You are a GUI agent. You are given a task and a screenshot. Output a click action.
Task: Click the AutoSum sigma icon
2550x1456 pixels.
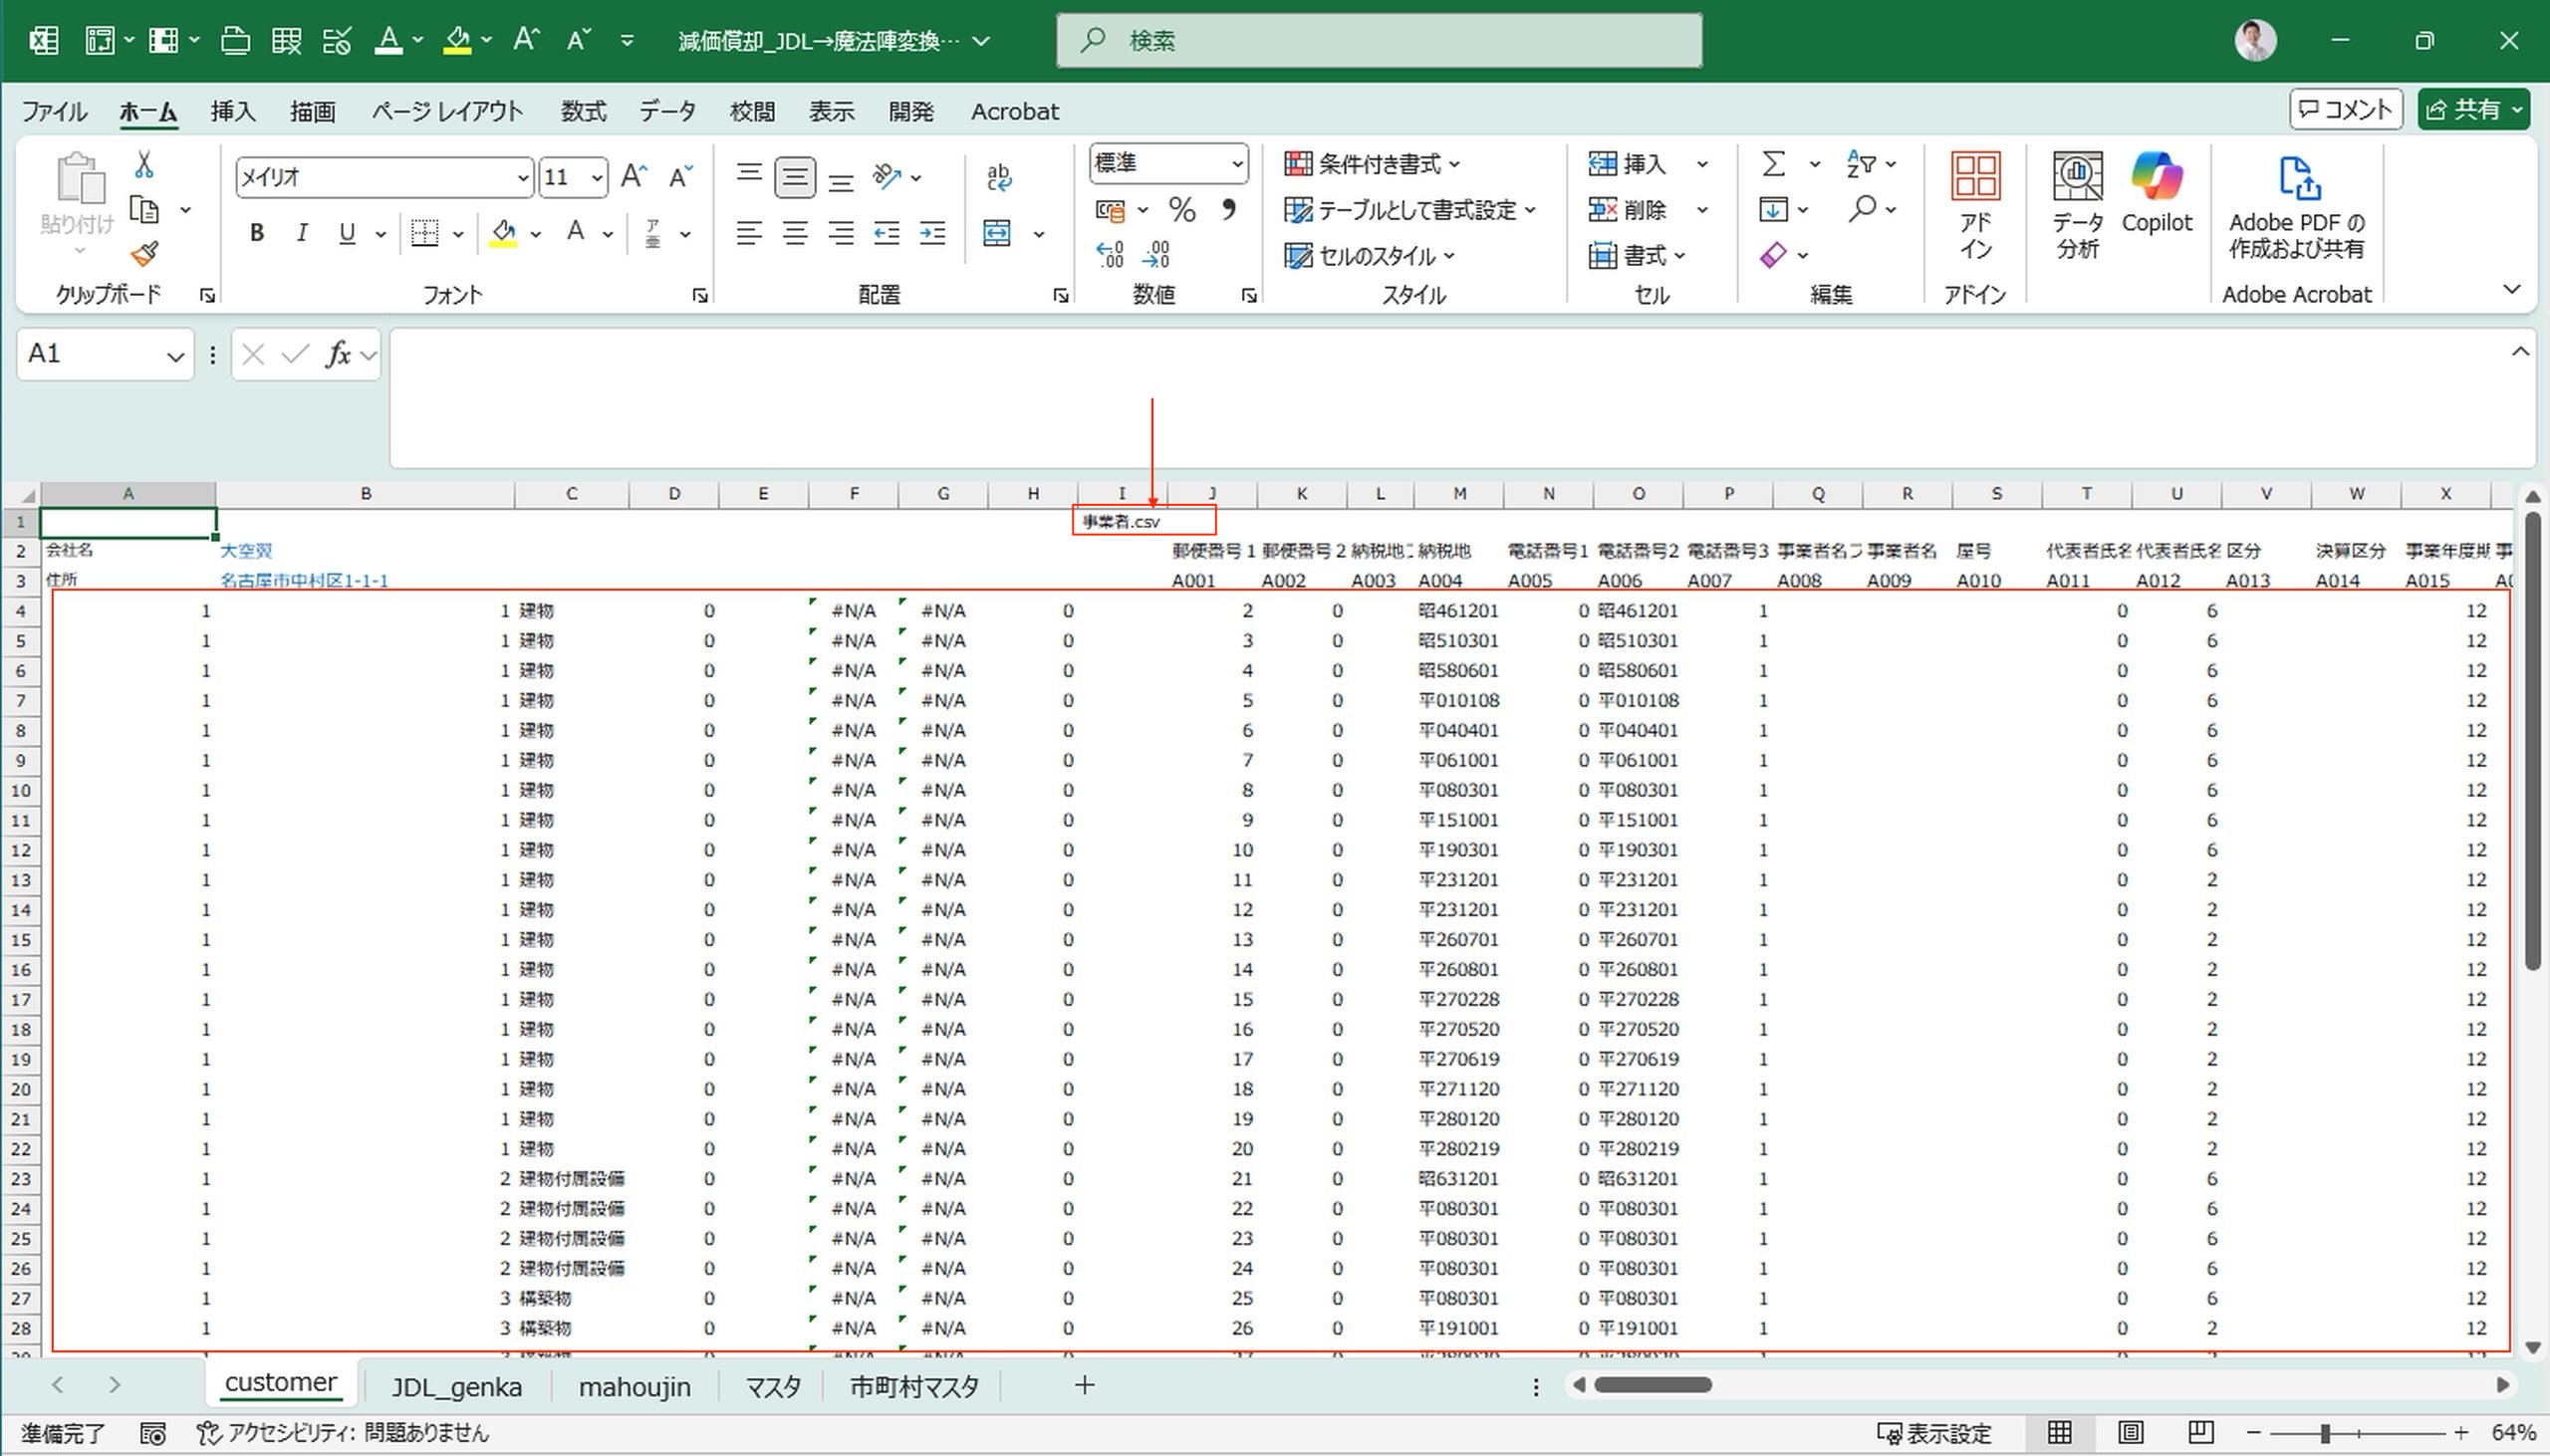pyautogui.click(x=1773, y=164)
